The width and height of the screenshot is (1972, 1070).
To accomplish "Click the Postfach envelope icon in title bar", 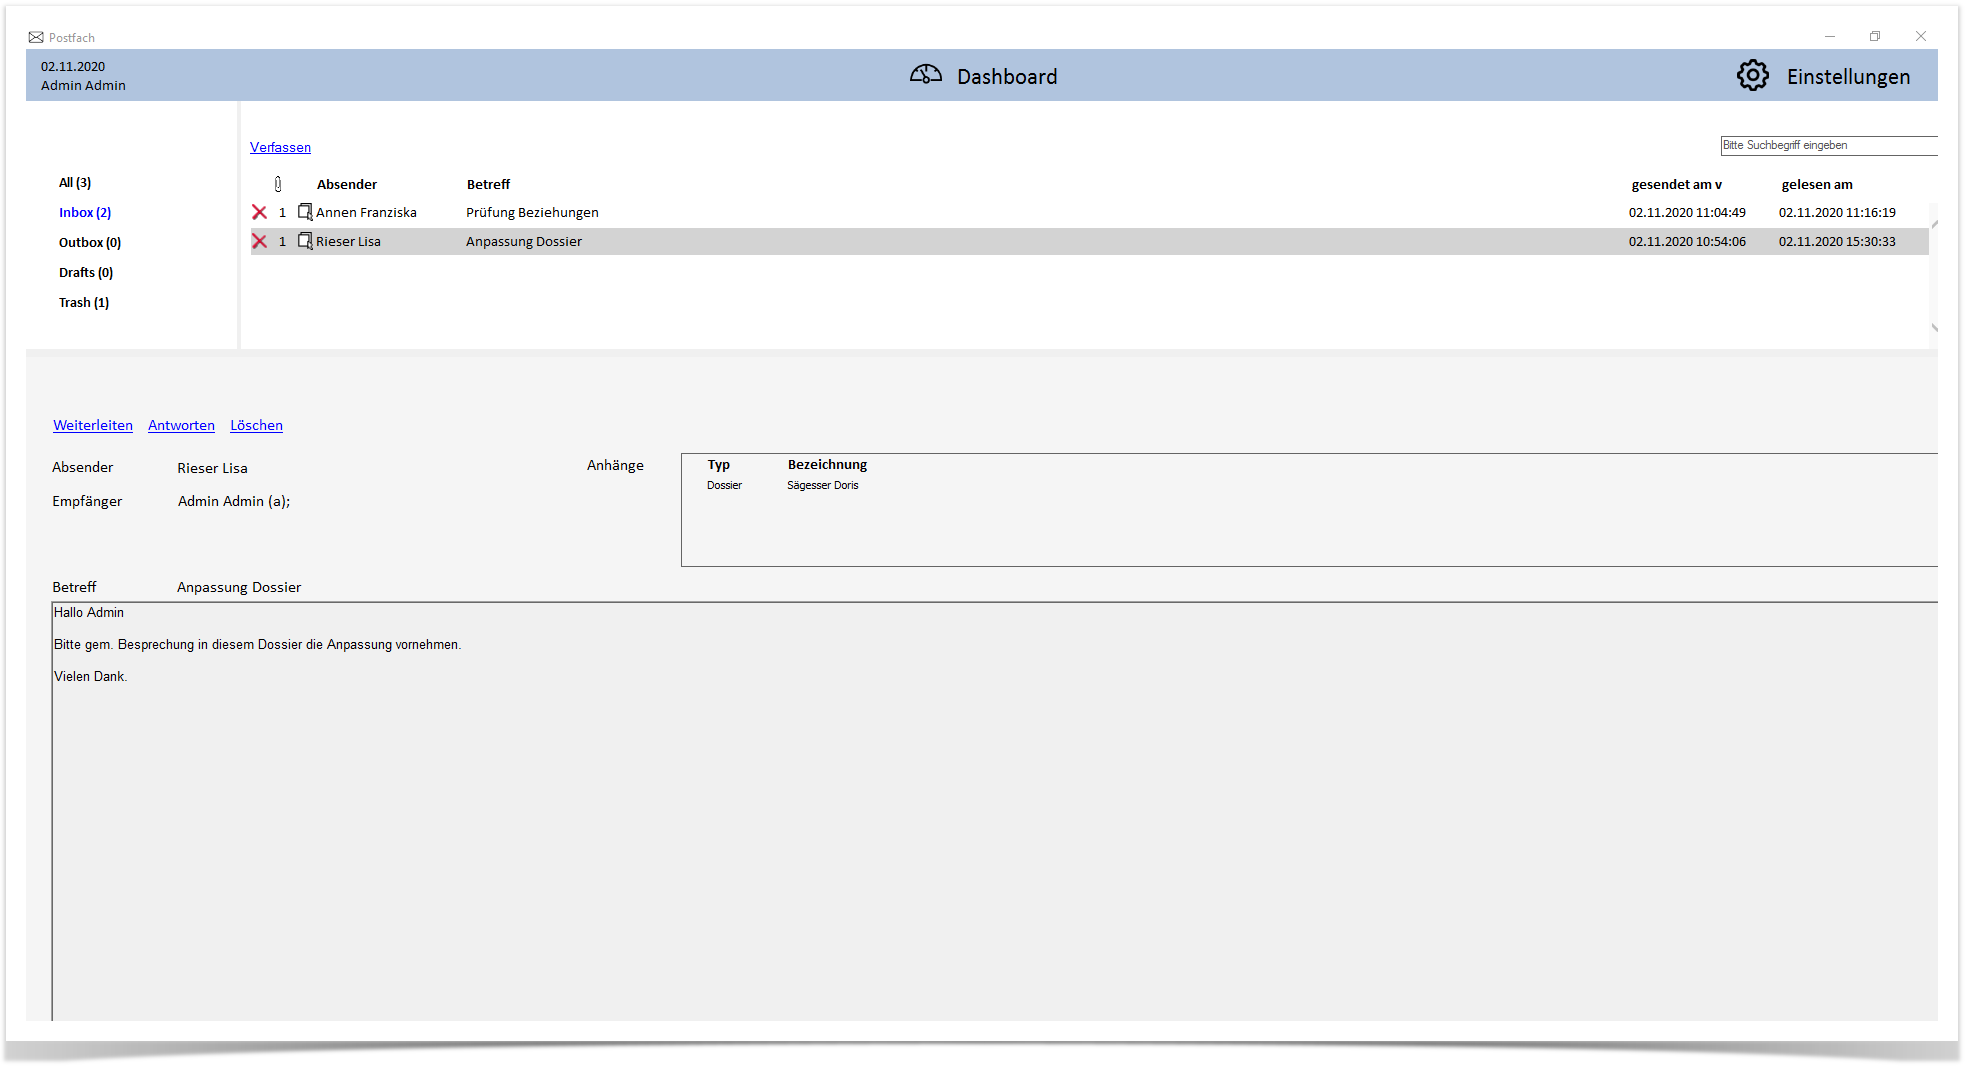I will click(x=36, y=37).
